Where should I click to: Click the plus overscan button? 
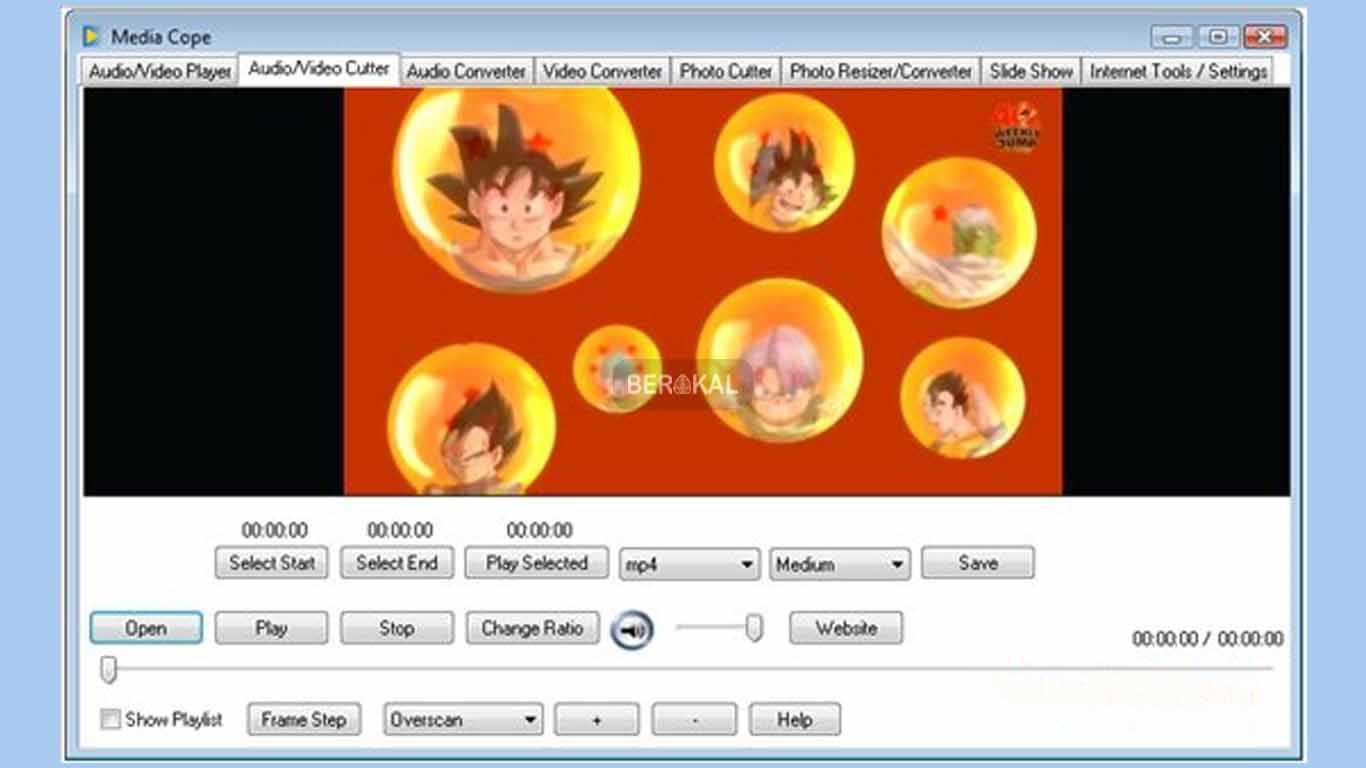click(x=597, y=720)
